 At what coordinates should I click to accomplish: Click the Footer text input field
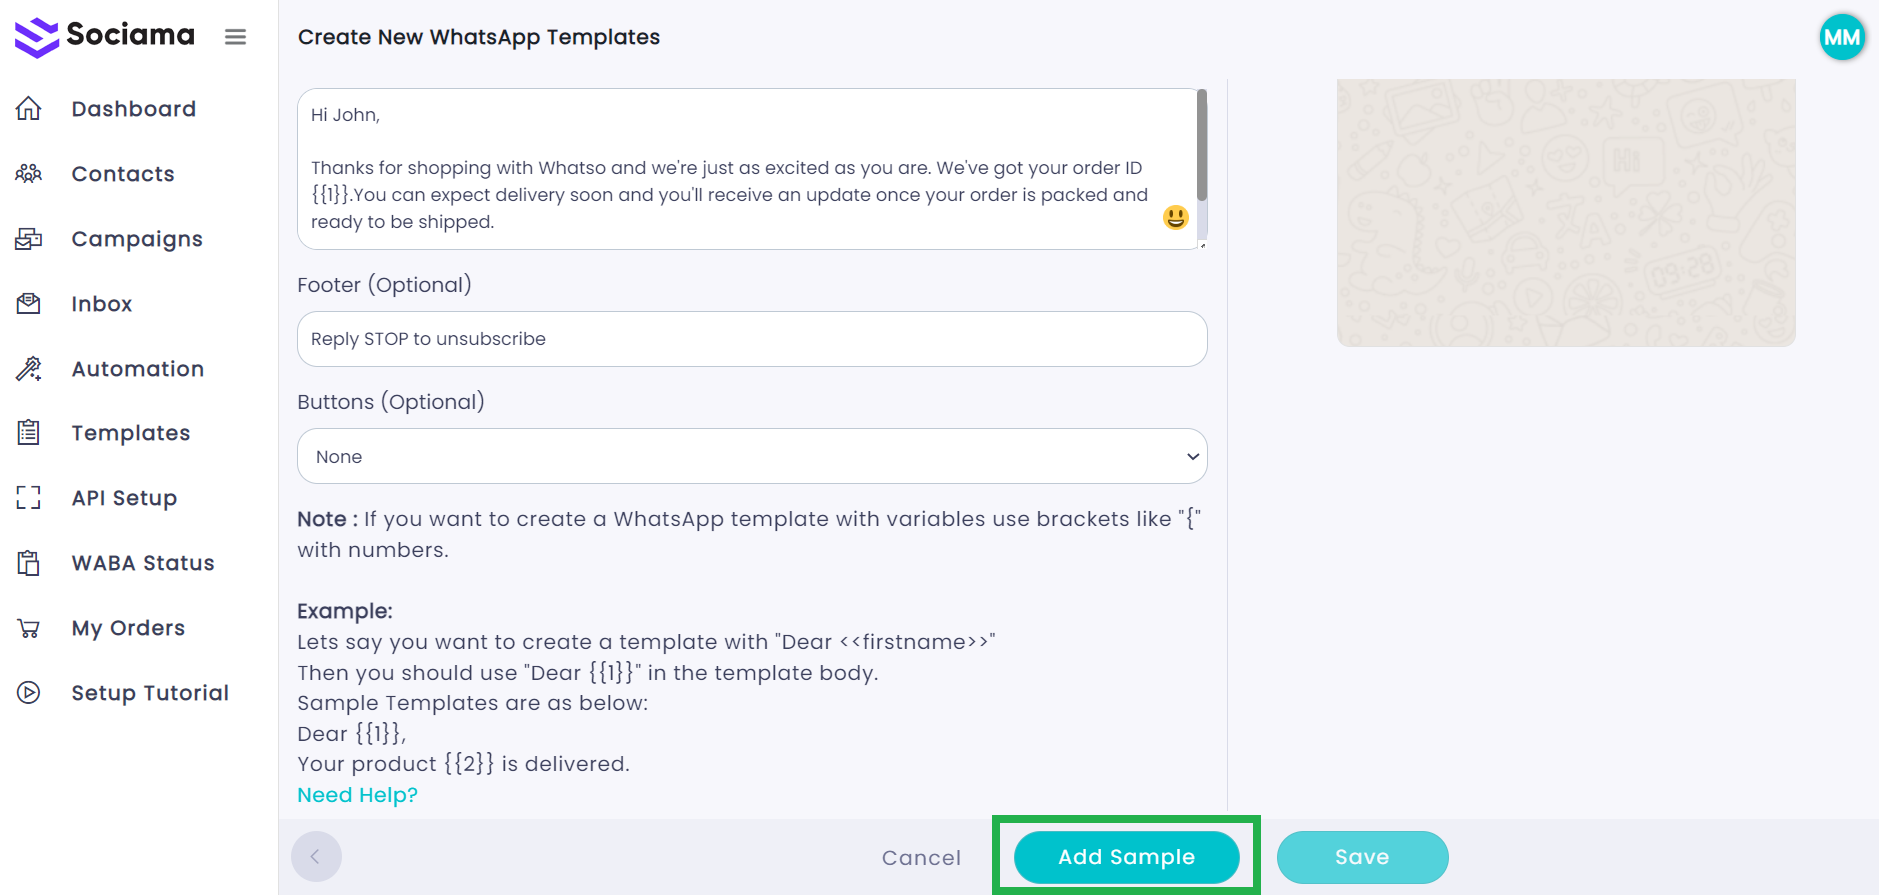tap(751, 339)
